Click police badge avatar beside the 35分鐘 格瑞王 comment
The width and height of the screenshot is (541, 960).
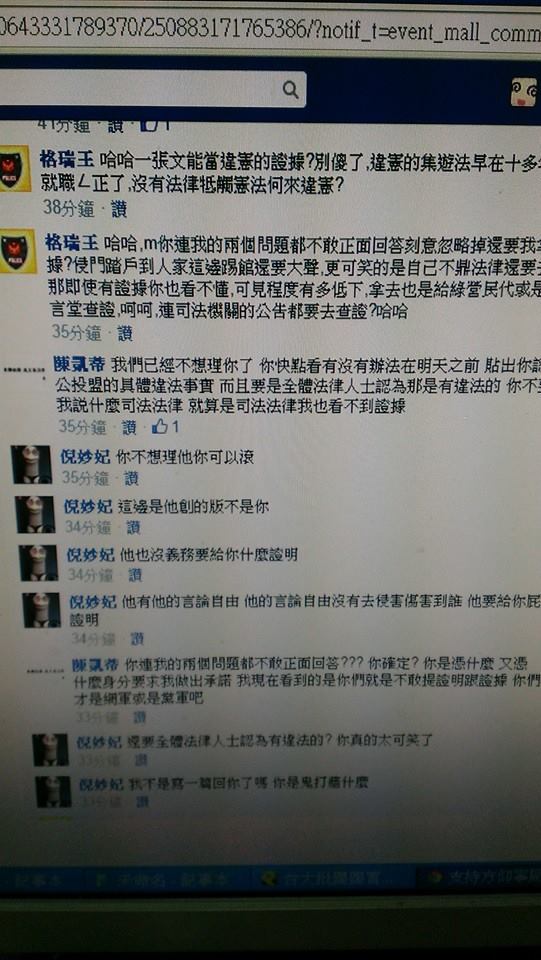pyautogui.click(x=17, y=252)
